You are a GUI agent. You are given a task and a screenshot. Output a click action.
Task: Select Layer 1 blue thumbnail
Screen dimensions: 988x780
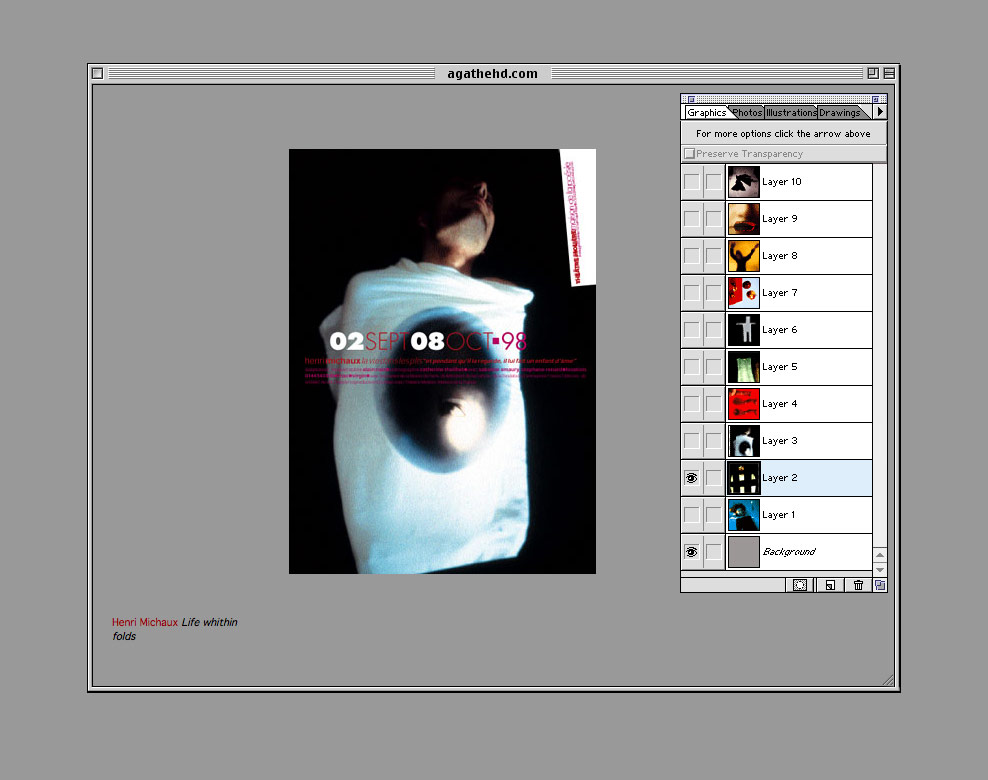(x=744, y=515)
